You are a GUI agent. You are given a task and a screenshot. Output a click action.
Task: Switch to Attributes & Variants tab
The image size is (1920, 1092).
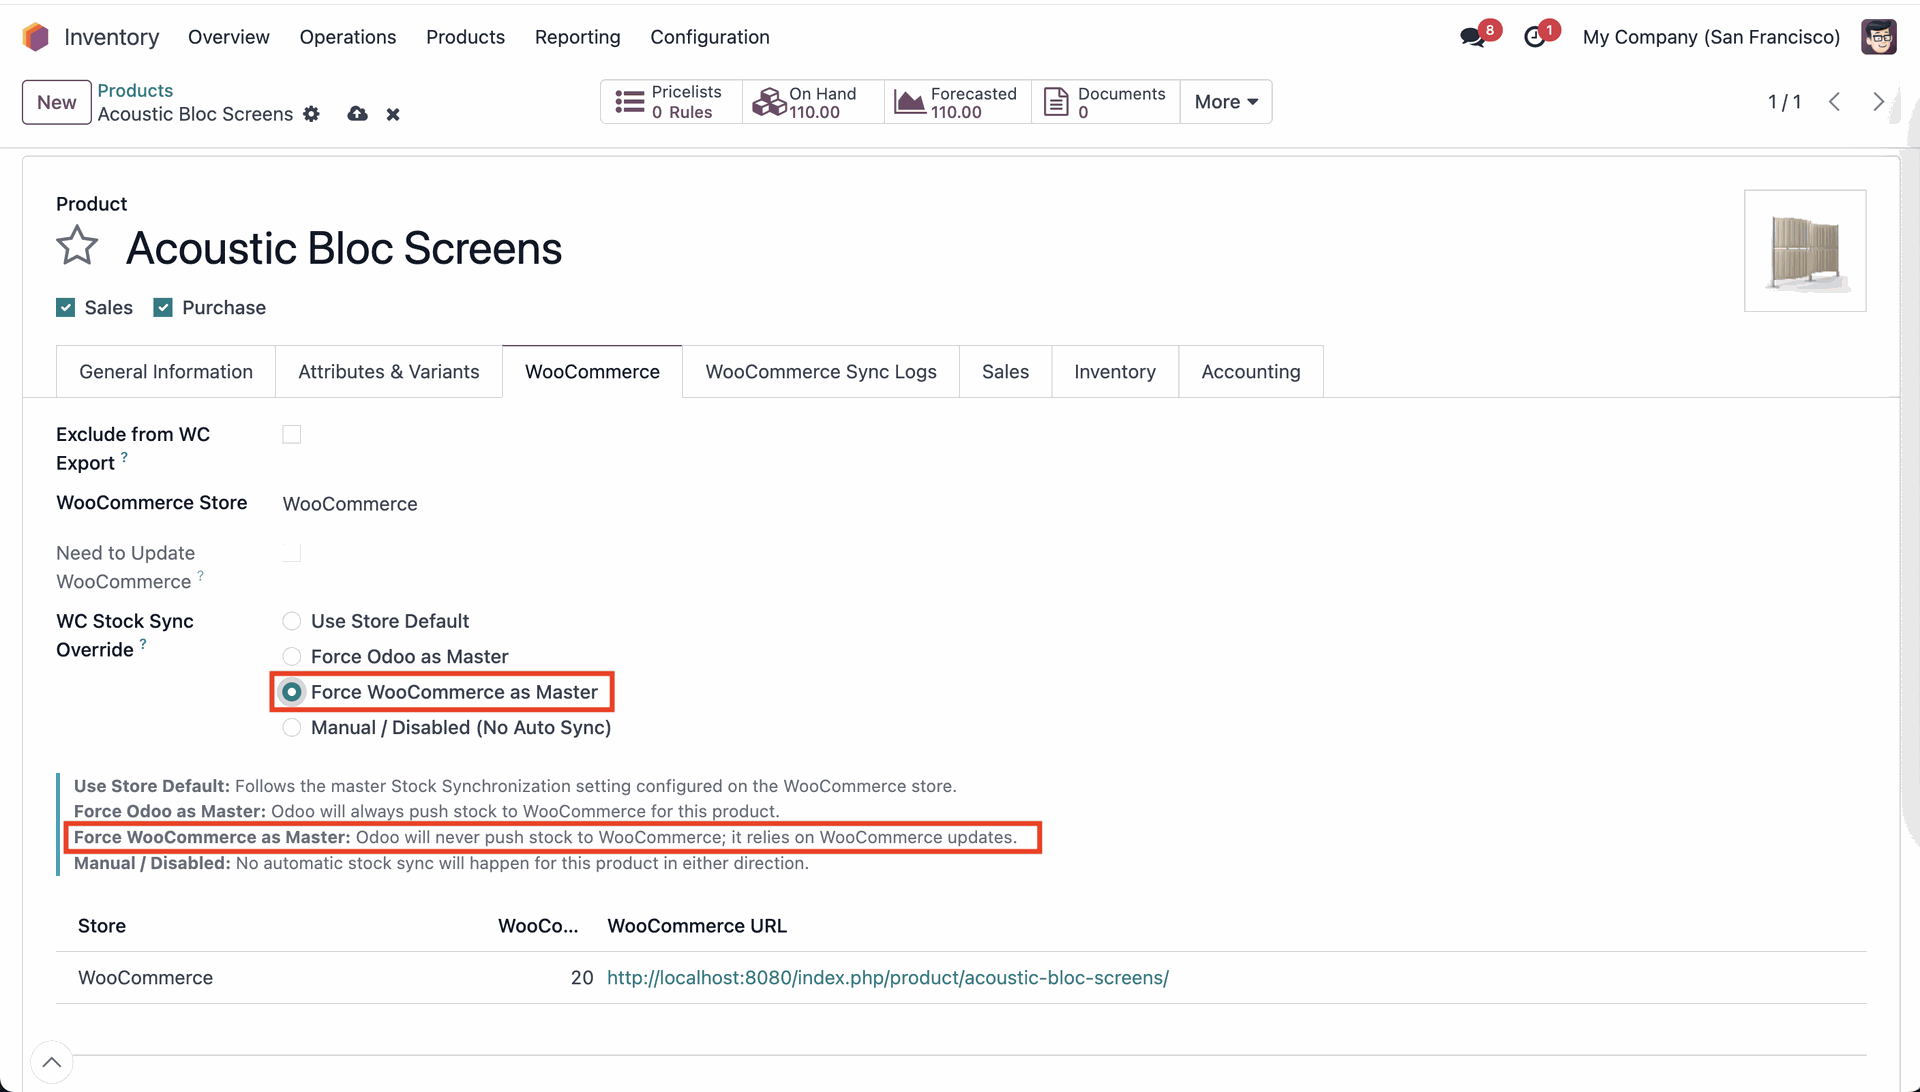point(389,372)
